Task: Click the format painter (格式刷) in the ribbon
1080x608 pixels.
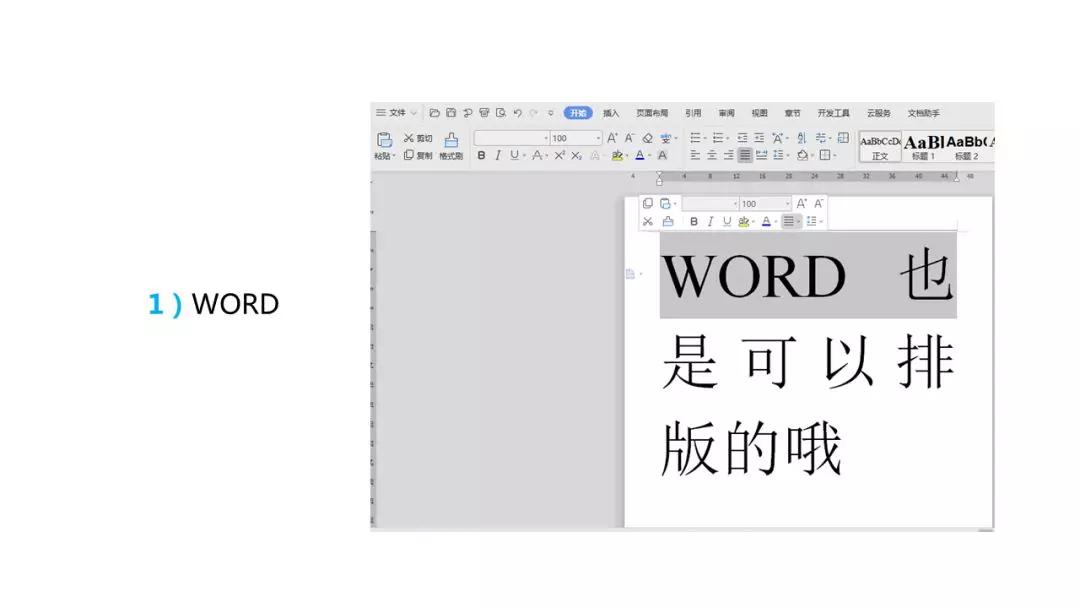Action: pyautogui.click(x=451, y=145)
